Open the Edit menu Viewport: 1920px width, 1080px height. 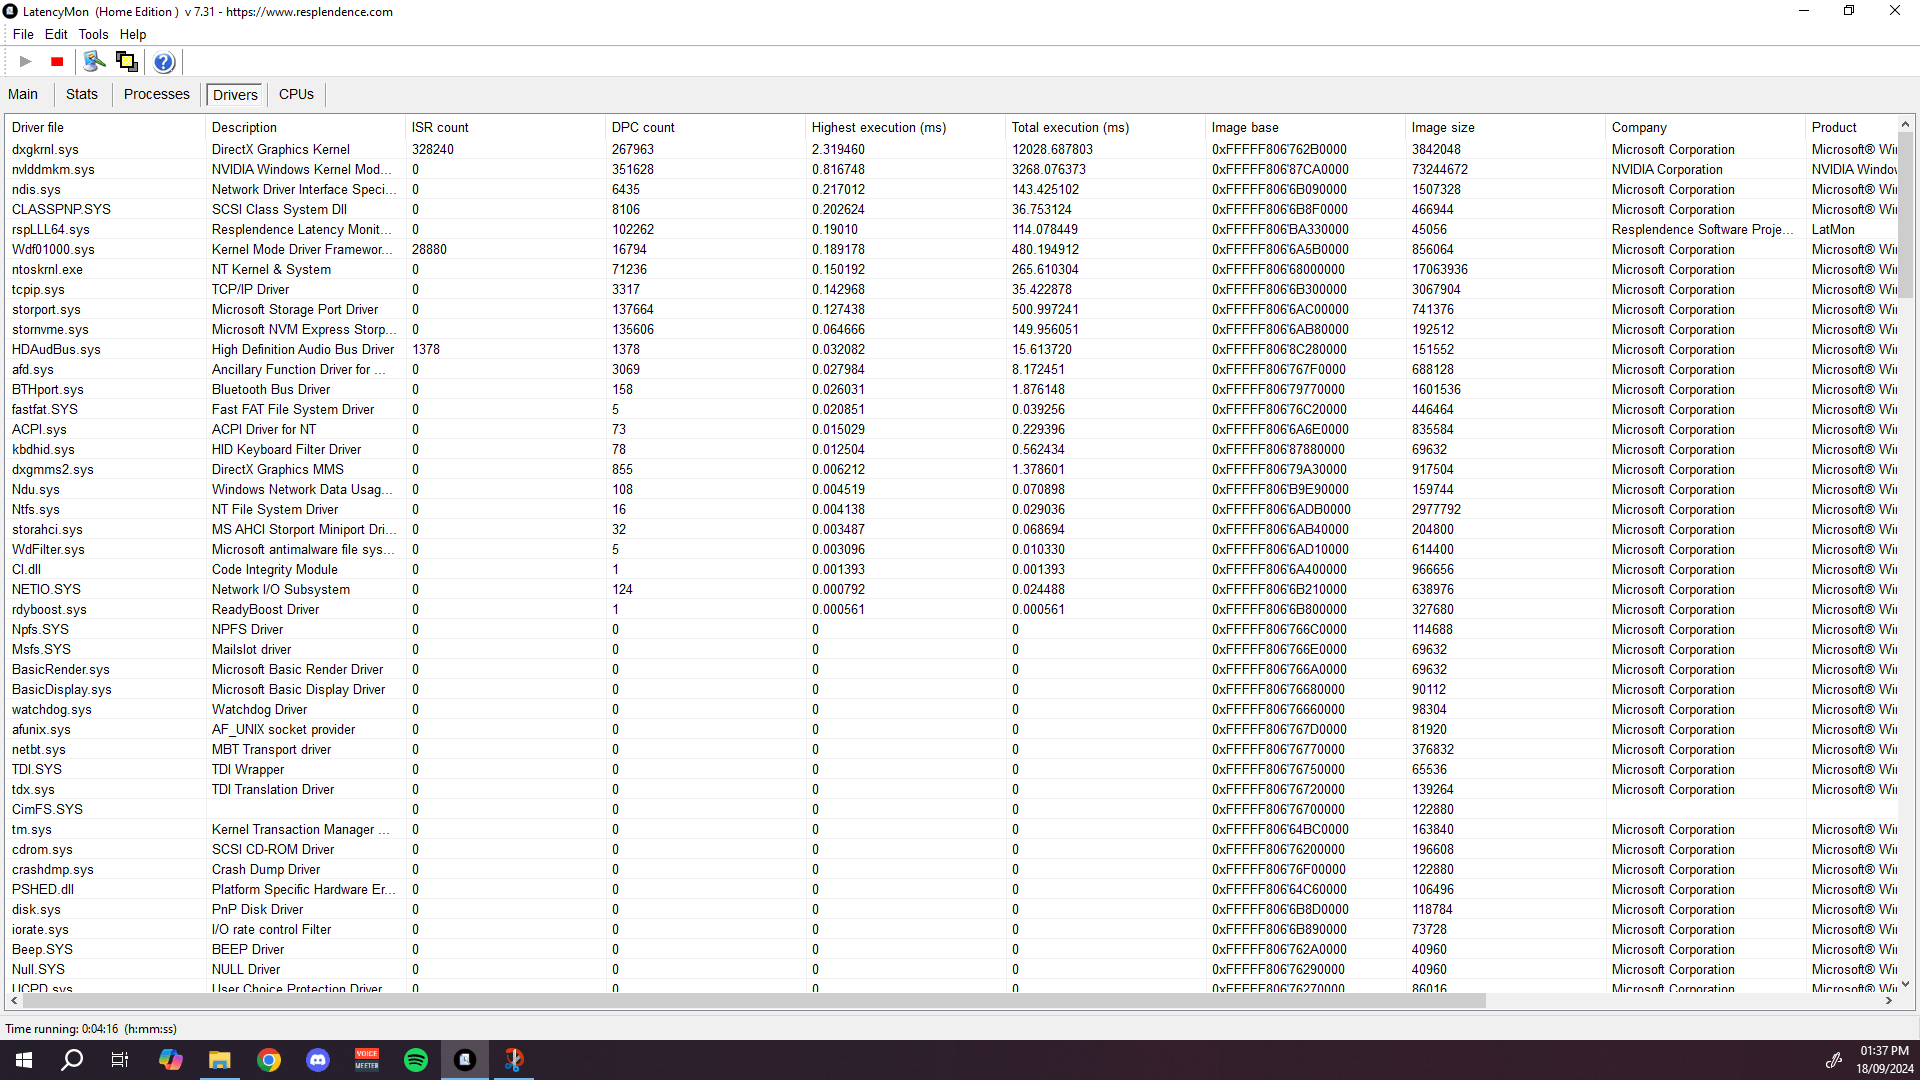56,34
